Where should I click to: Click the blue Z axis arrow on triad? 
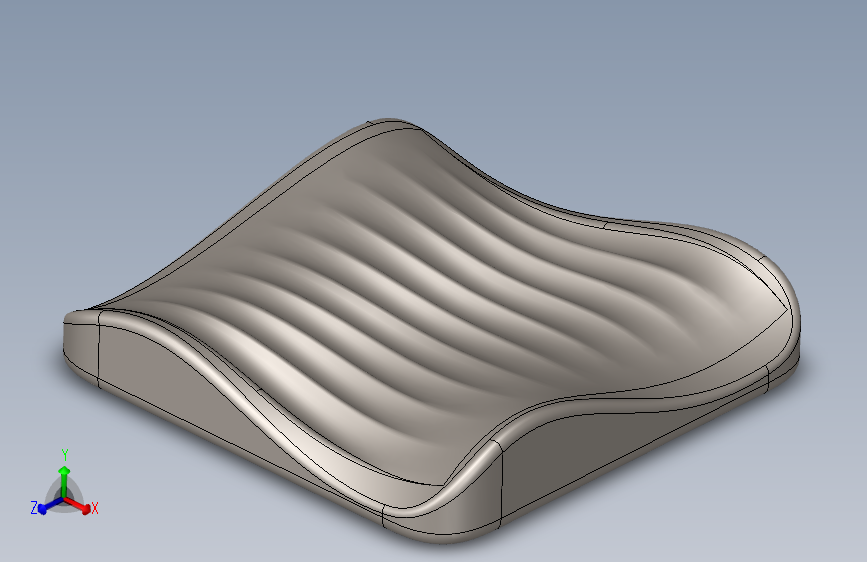coord(50,506)
